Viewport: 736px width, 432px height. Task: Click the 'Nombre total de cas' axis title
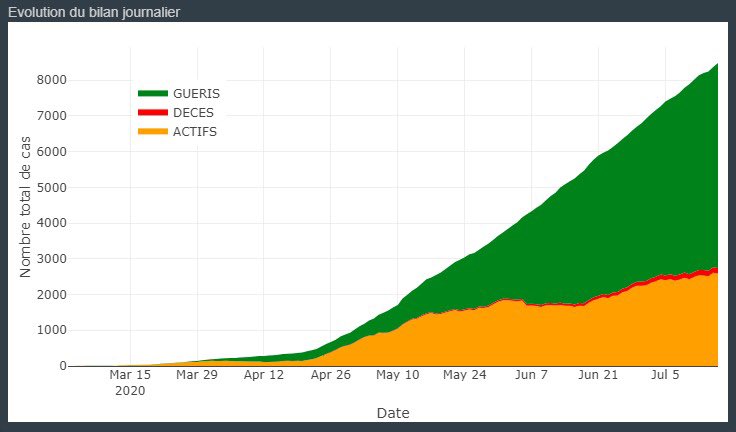coord(25,207)
